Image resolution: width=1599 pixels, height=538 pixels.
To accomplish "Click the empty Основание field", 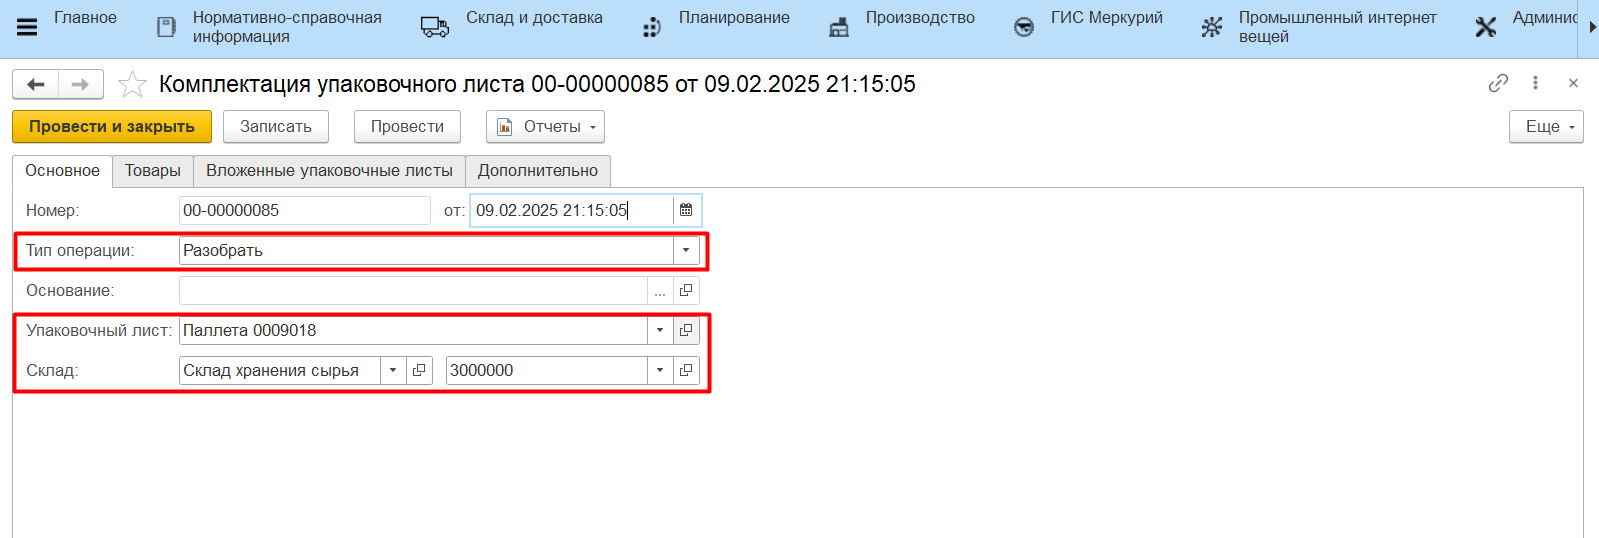I will click(413, 290).
